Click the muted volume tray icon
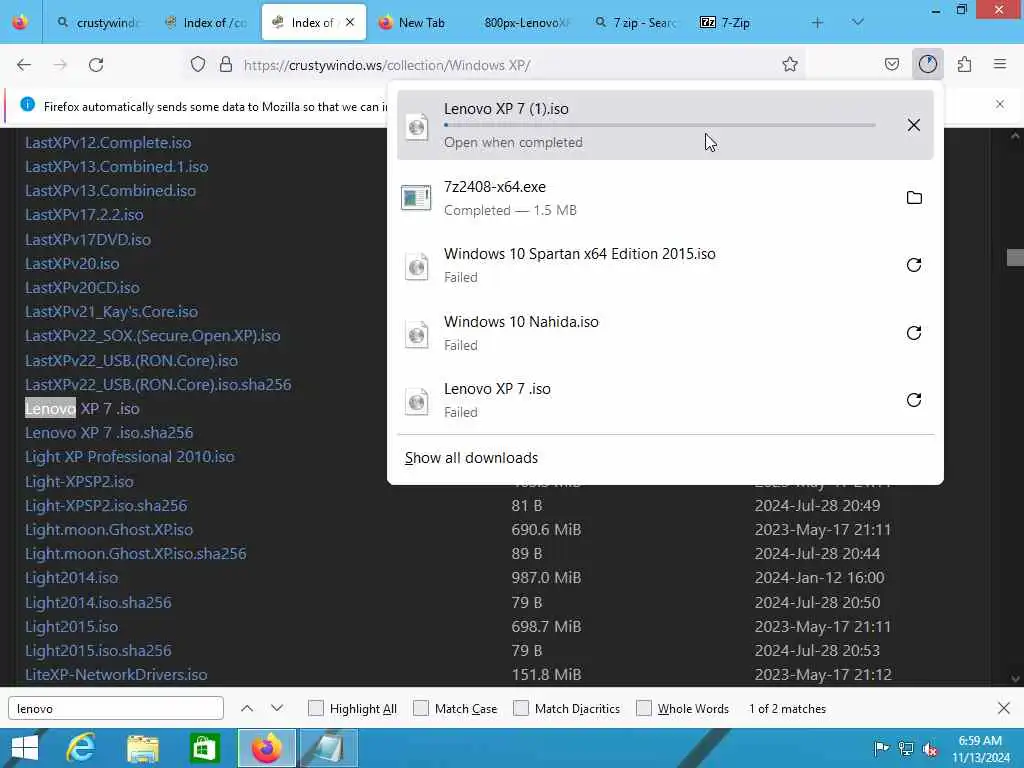 pyautogui.click(x=929, y=748)
